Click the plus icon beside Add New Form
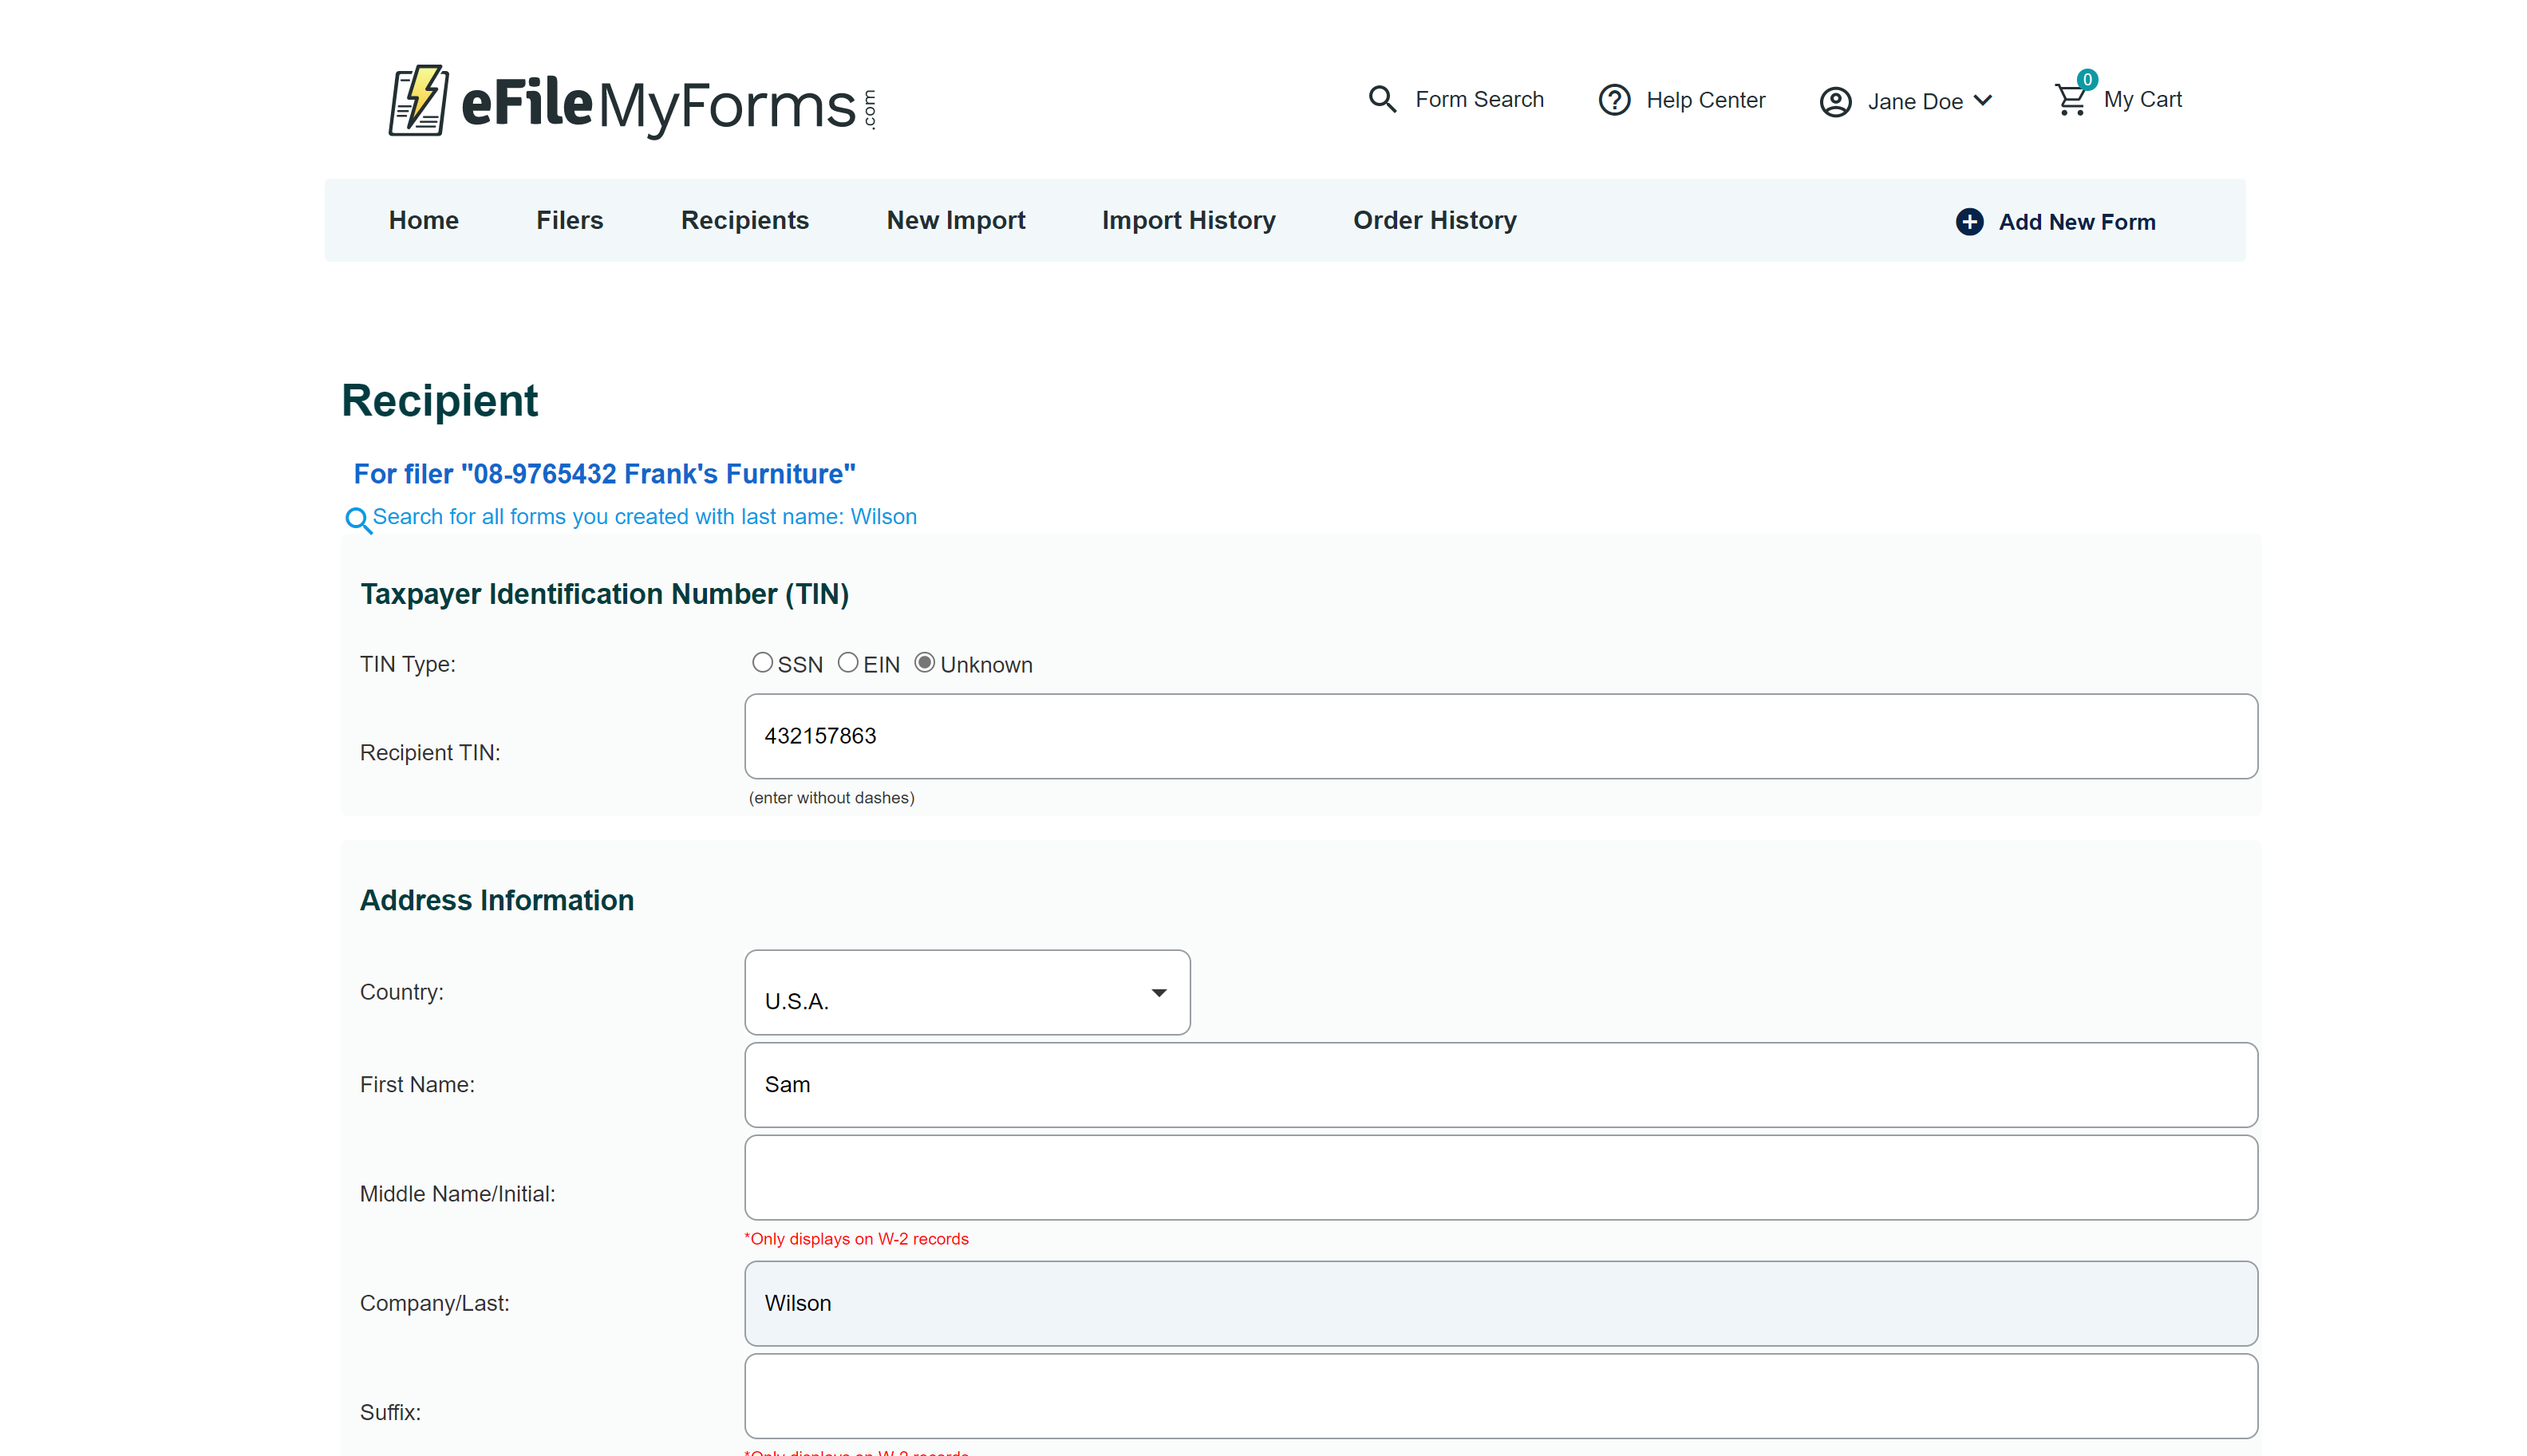Viewport: 2527px width, 1456px height. point(1969,222)
